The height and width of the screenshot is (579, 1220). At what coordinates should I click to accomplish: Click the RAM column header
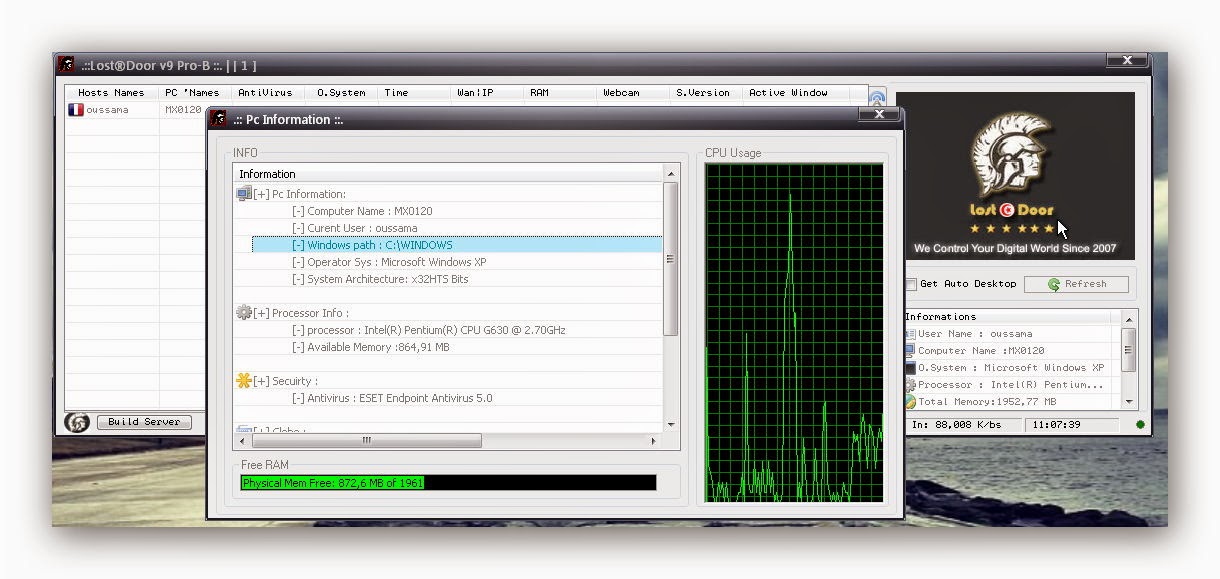(560, 93)
